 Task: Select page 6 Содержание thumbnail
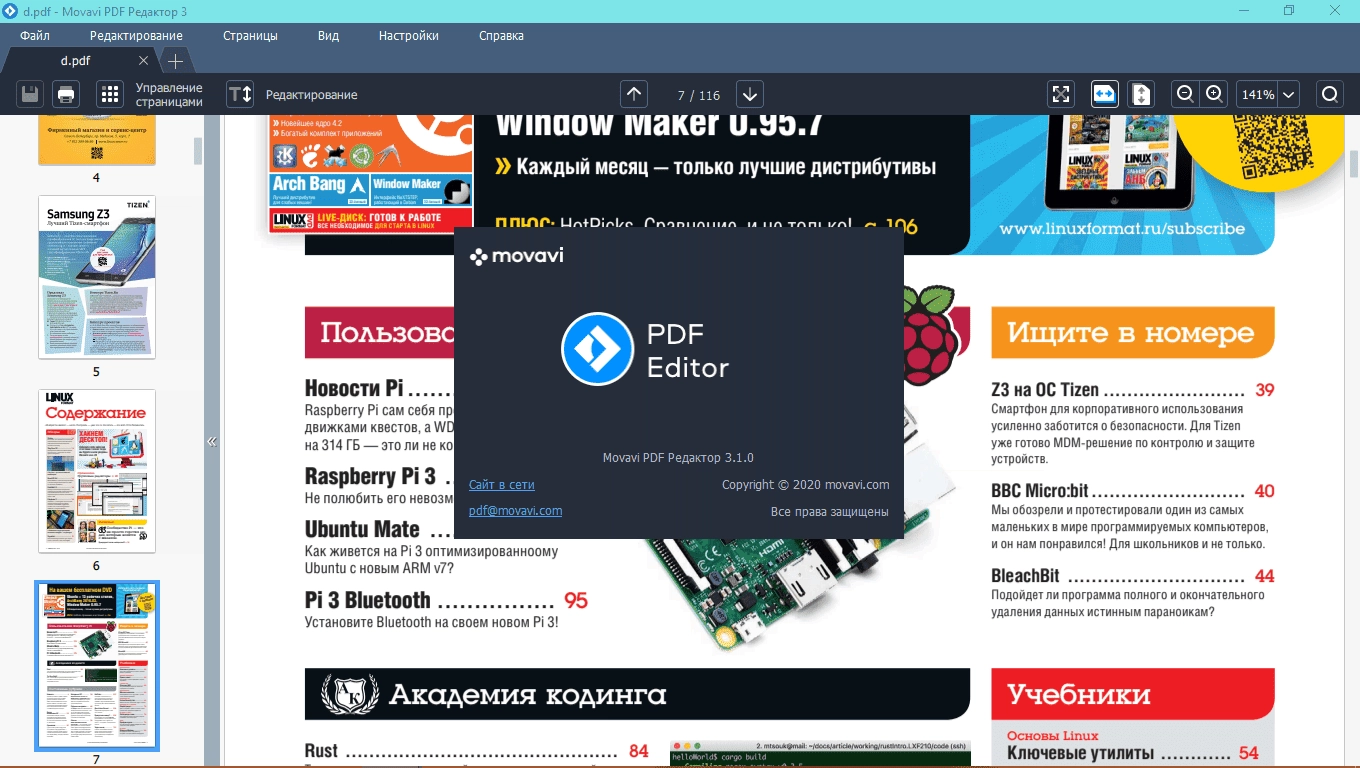click(97, 471)
